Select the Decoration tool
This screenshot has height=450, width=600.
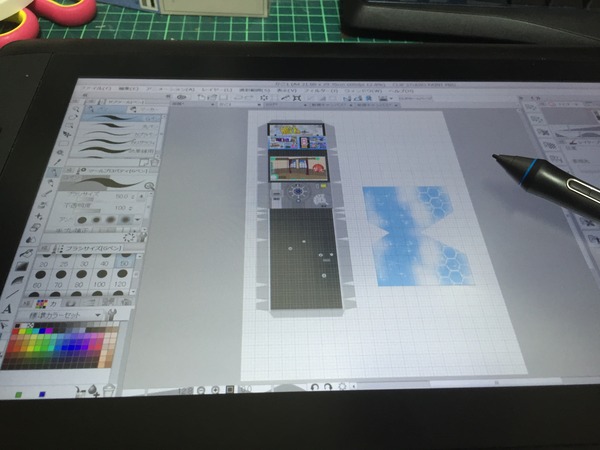tap(39, 215)
